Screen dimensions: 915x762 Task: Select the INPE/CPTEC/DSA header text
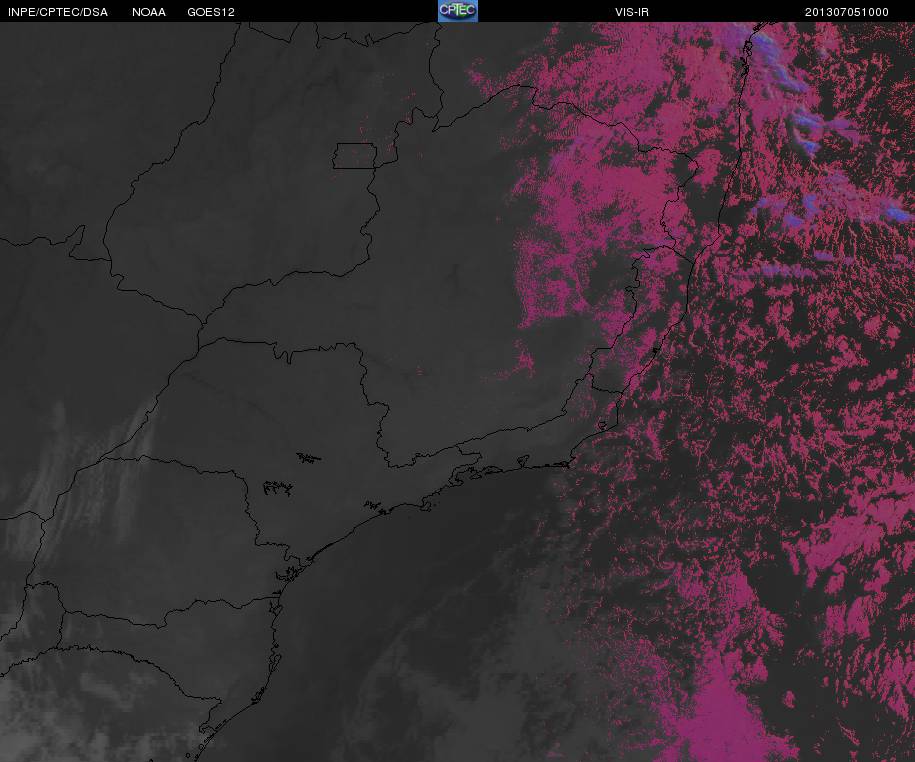(x=58, y=12)
